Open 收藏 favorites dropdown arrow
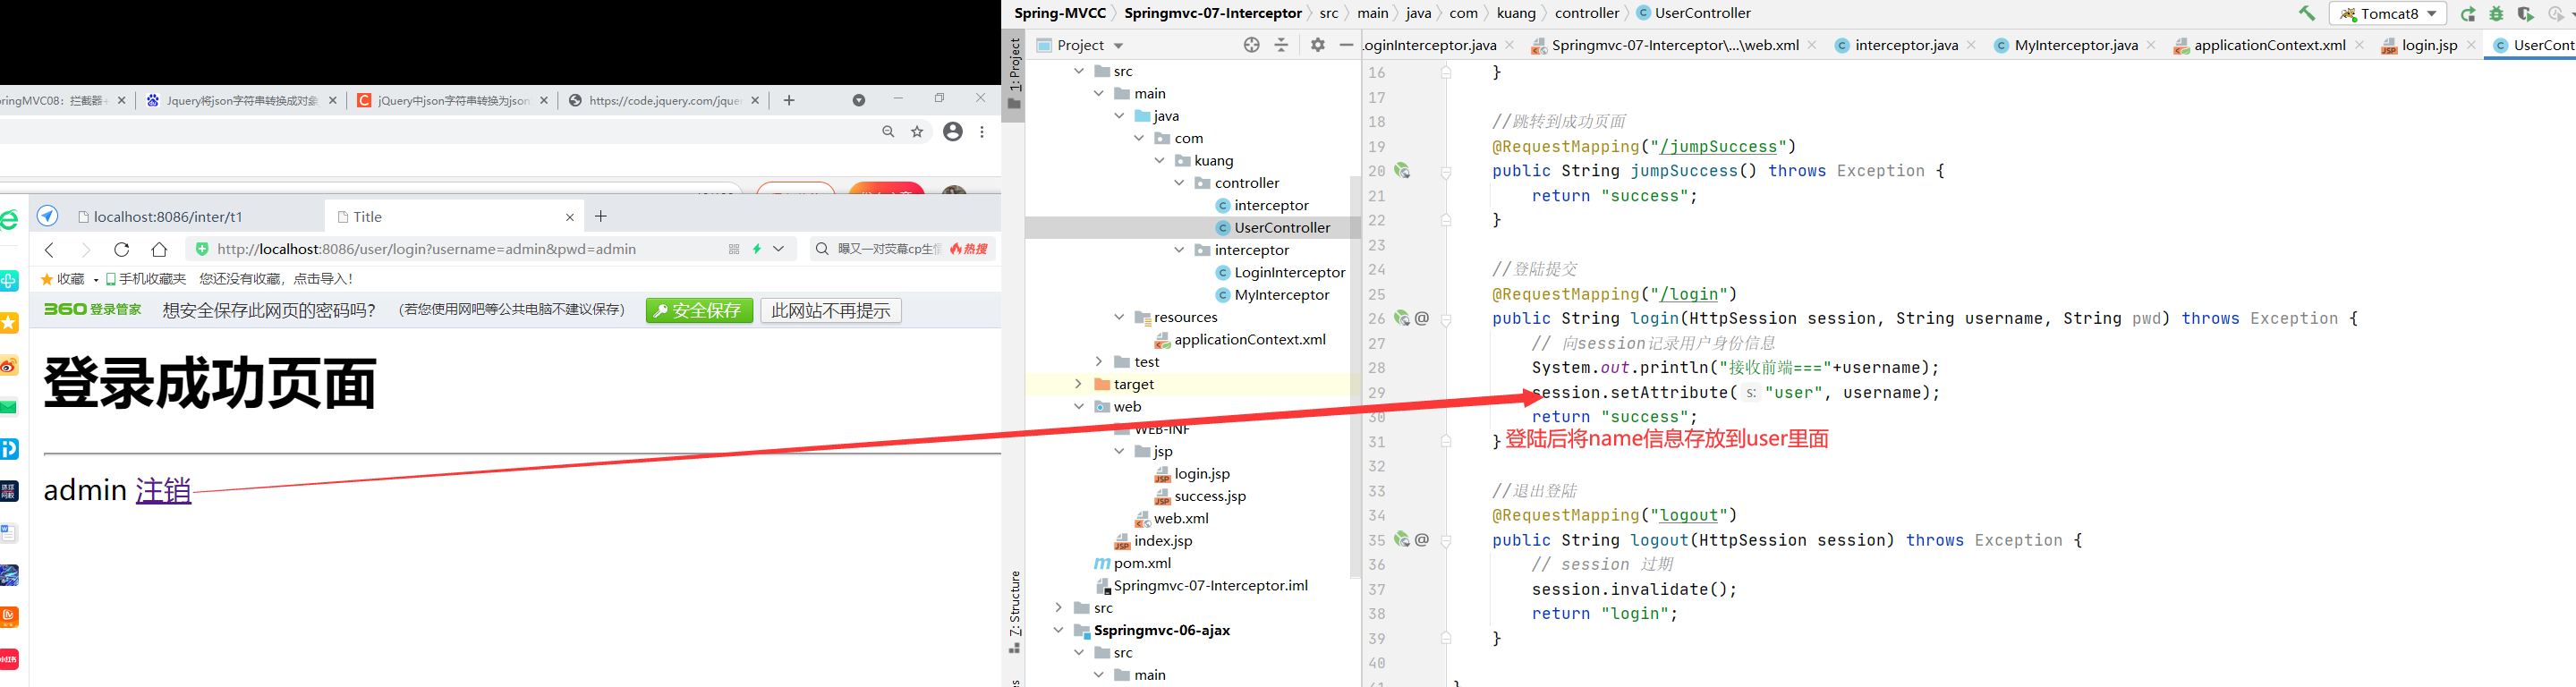The width and height of the screenshot is (2576, 687). 95,280
